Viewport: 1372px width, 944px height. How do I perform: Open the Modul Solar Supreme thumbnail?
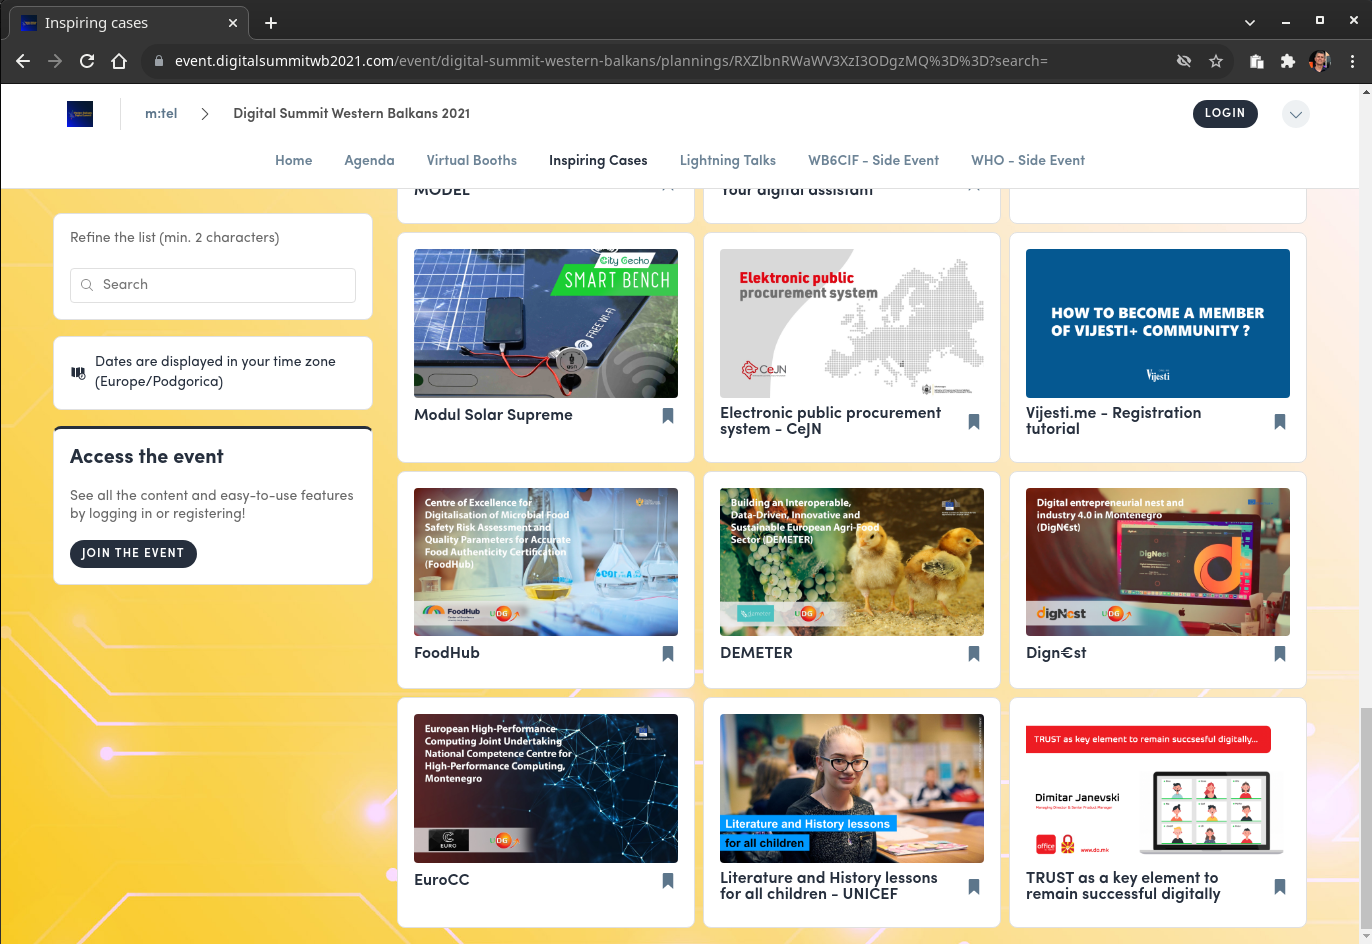pyautogui.click(x=546, y=323)
